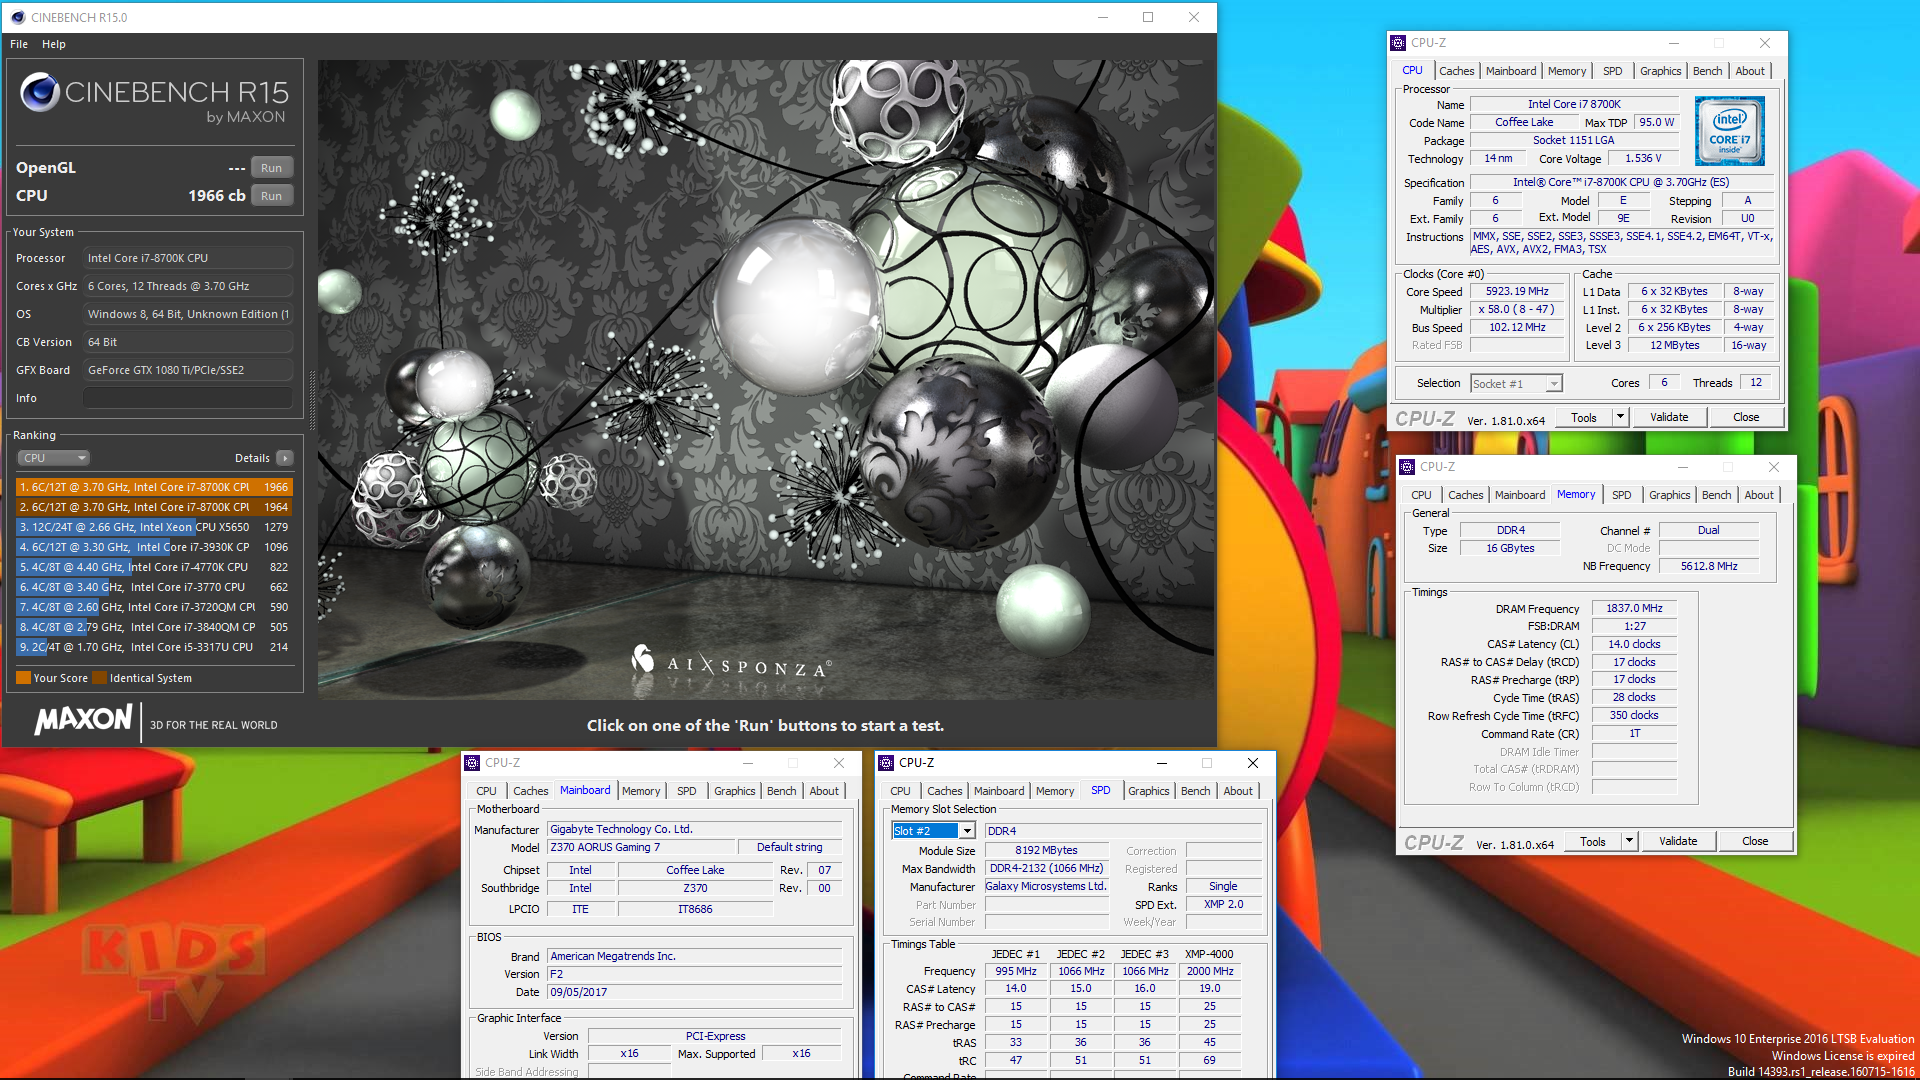Select About tab in SPD CPU-Z window
The image size is (1920, 1080).
[1238, 791]
